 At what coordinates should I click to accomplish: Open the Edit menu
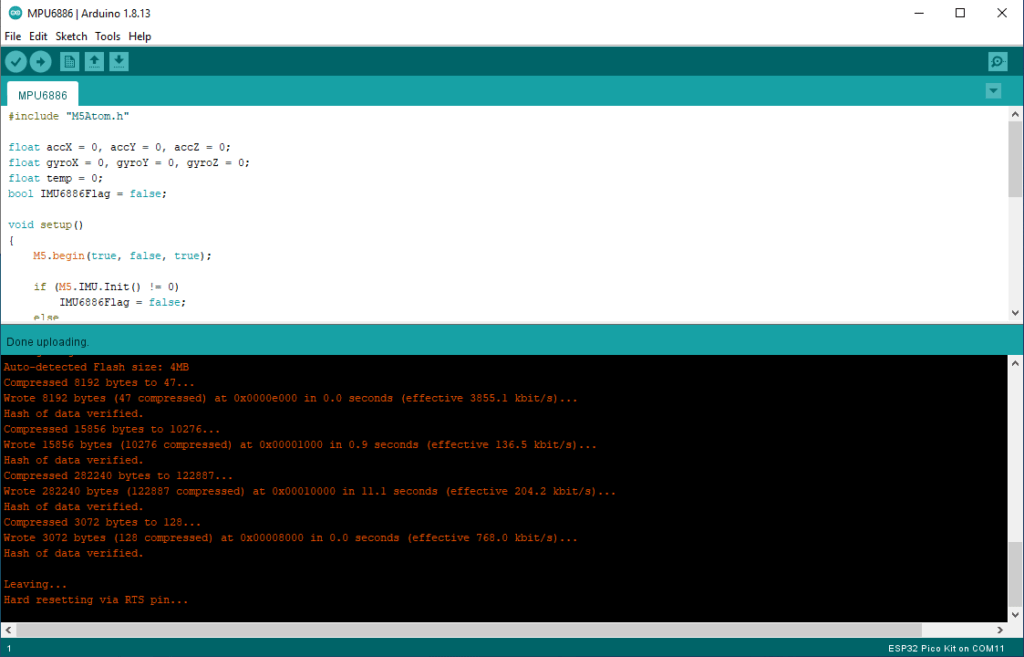(x=38, y=36)
